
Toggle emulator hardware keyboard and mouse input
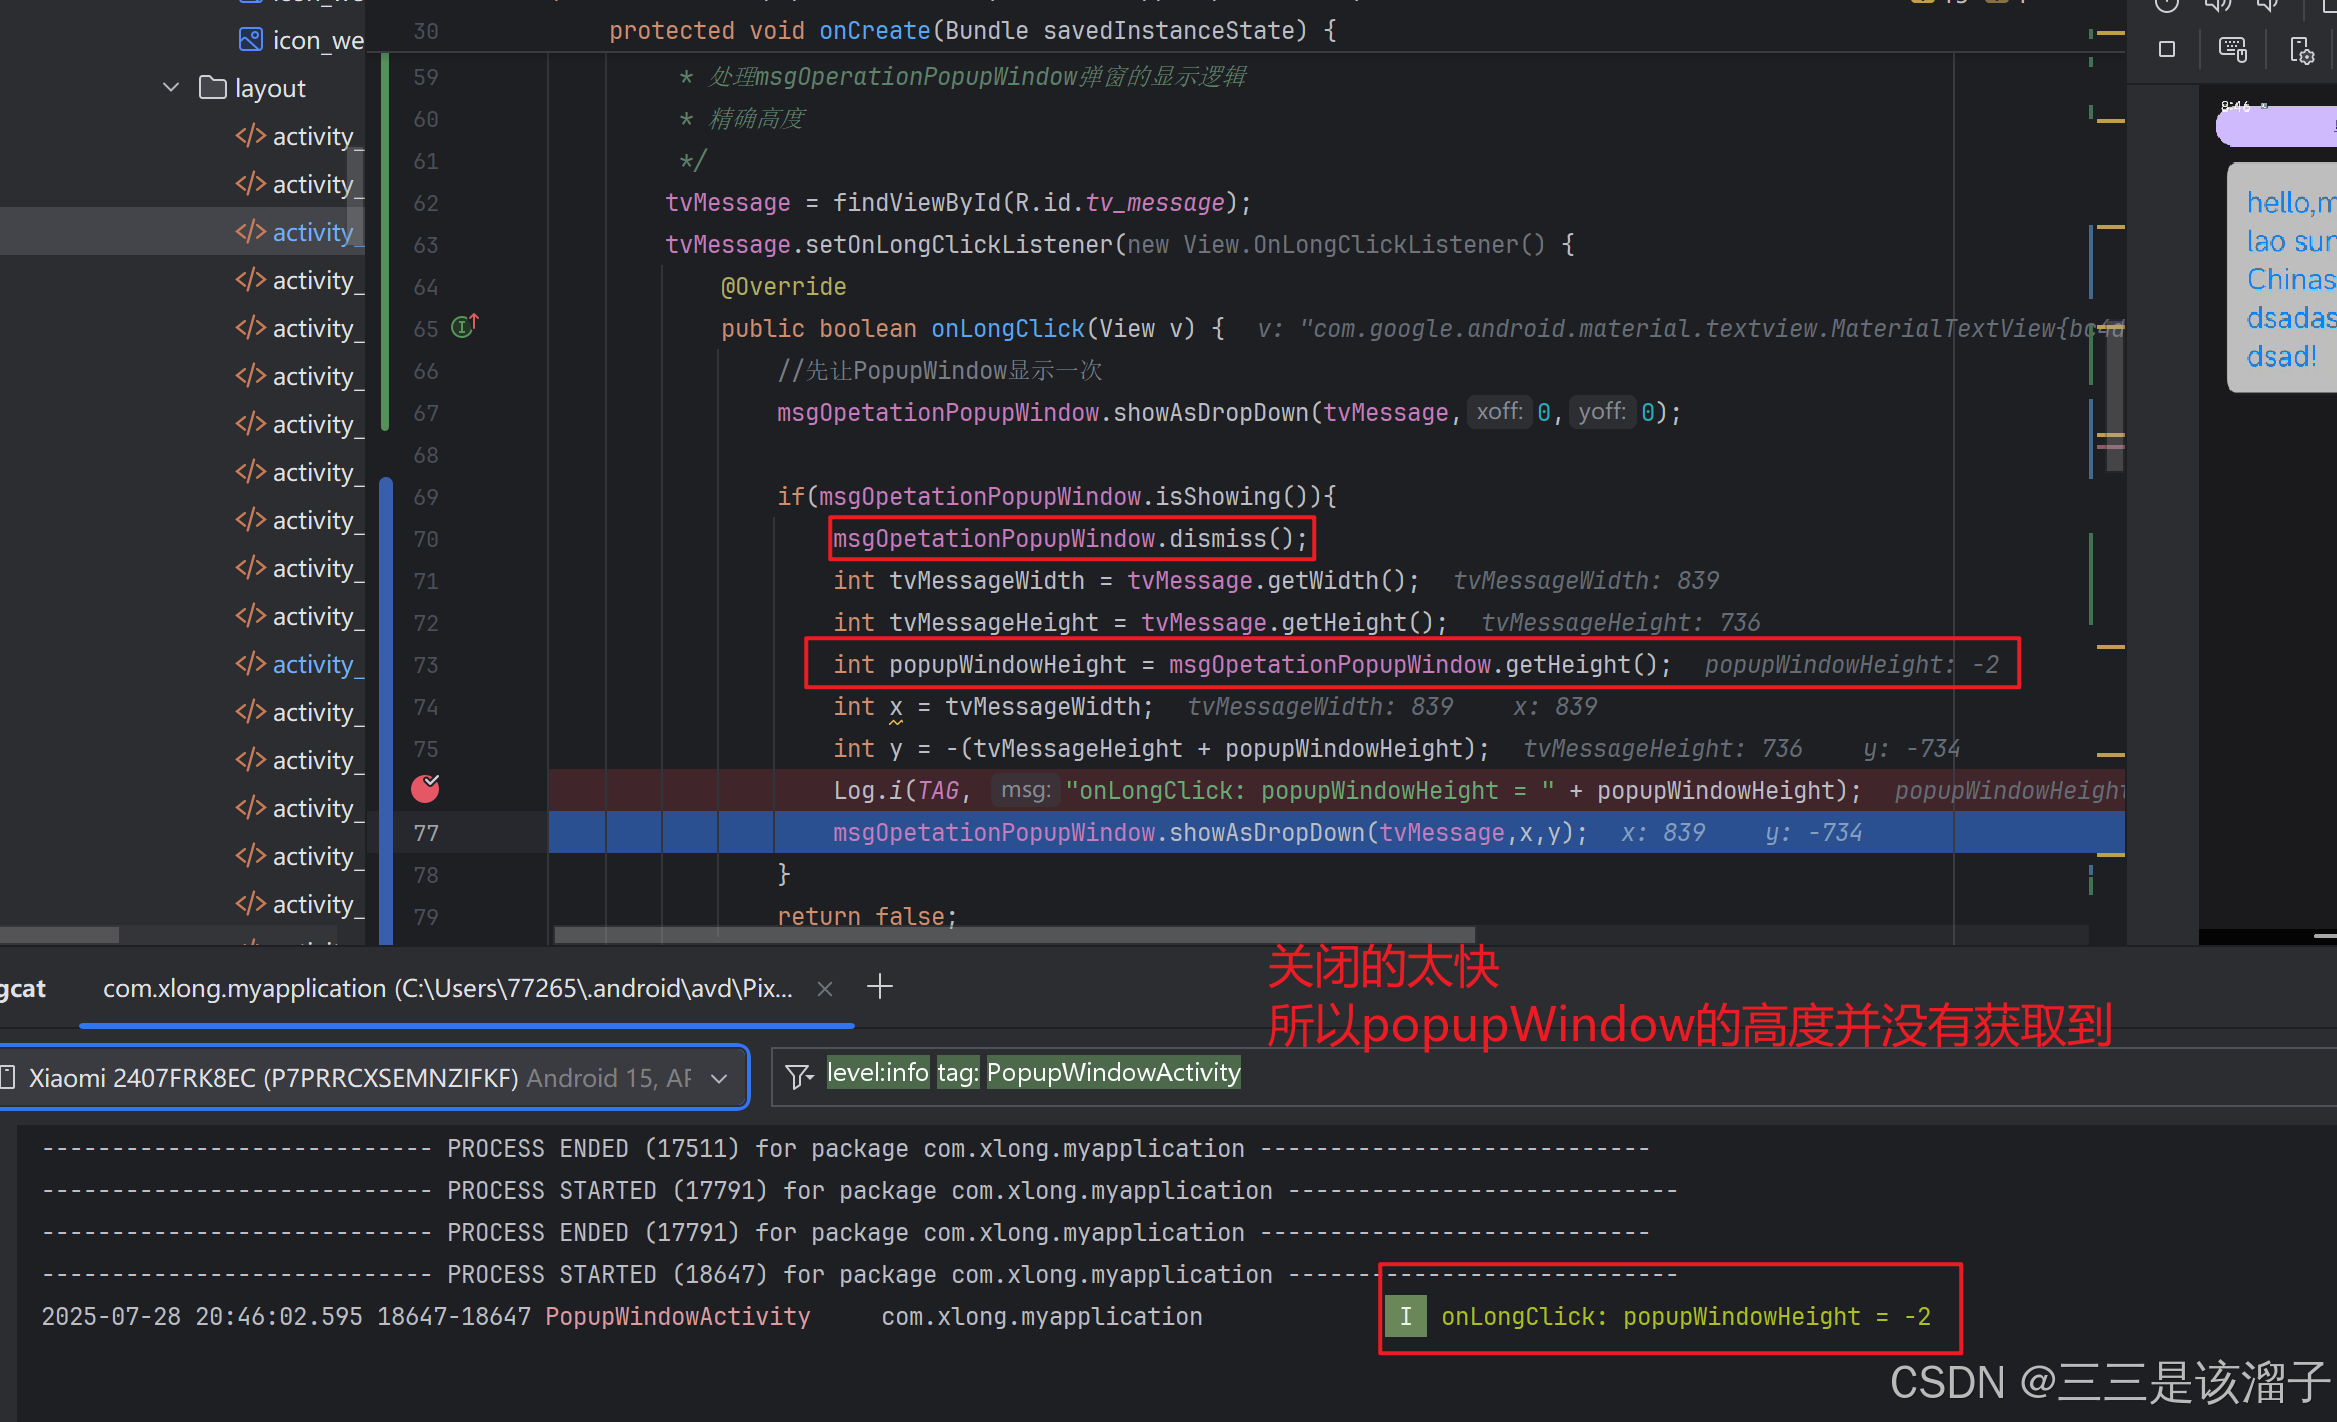(2233, 49)
